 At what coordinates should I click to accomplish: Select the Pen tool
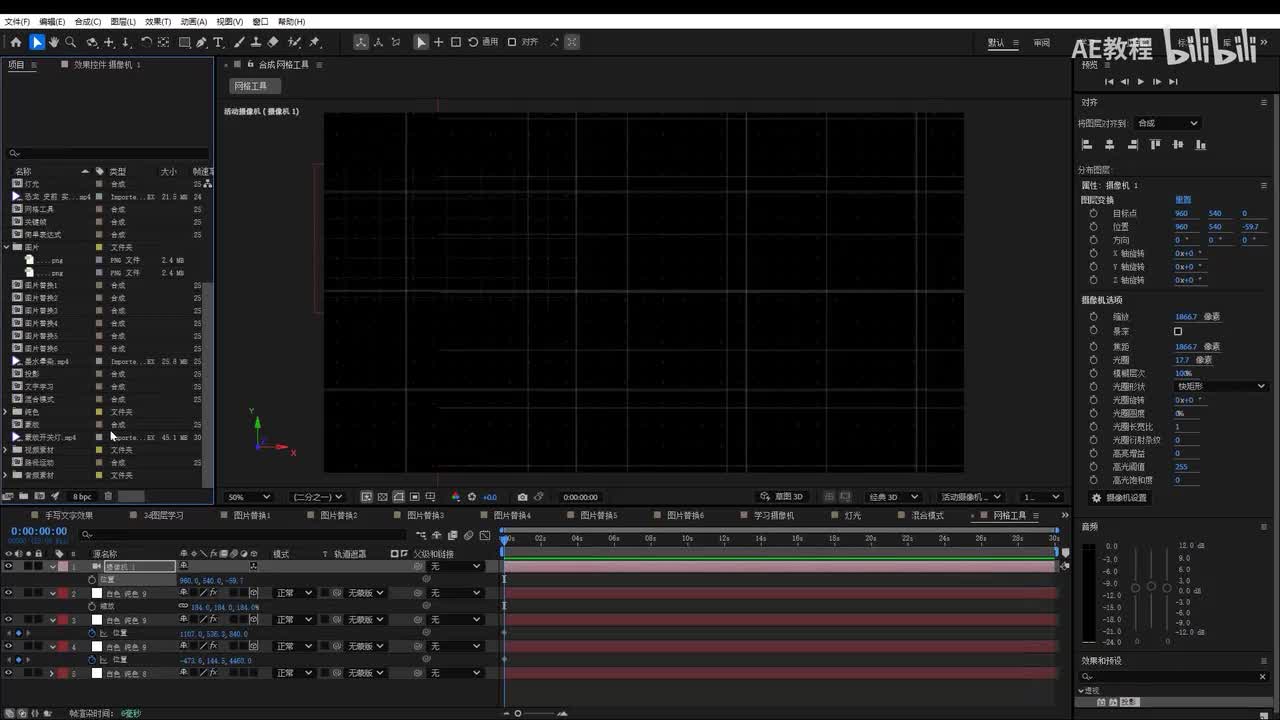pos(201,42)
